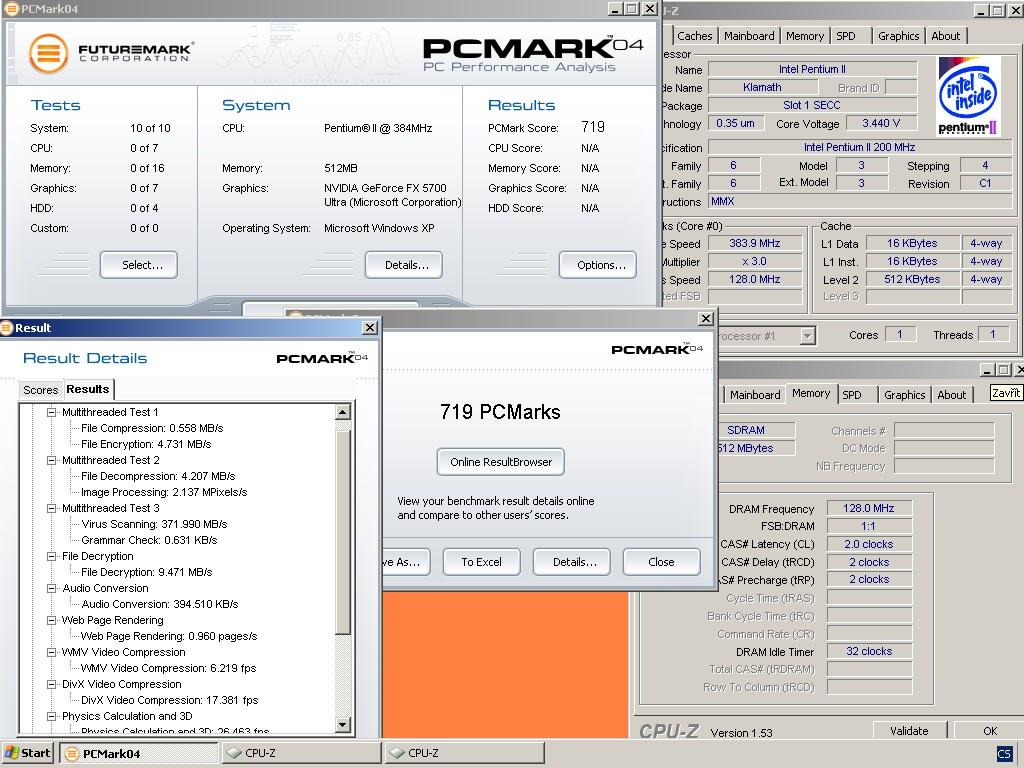This screenshot has height=768, width=1024.
Task: Collapse the File Decryption node
Action: point(52,556)
